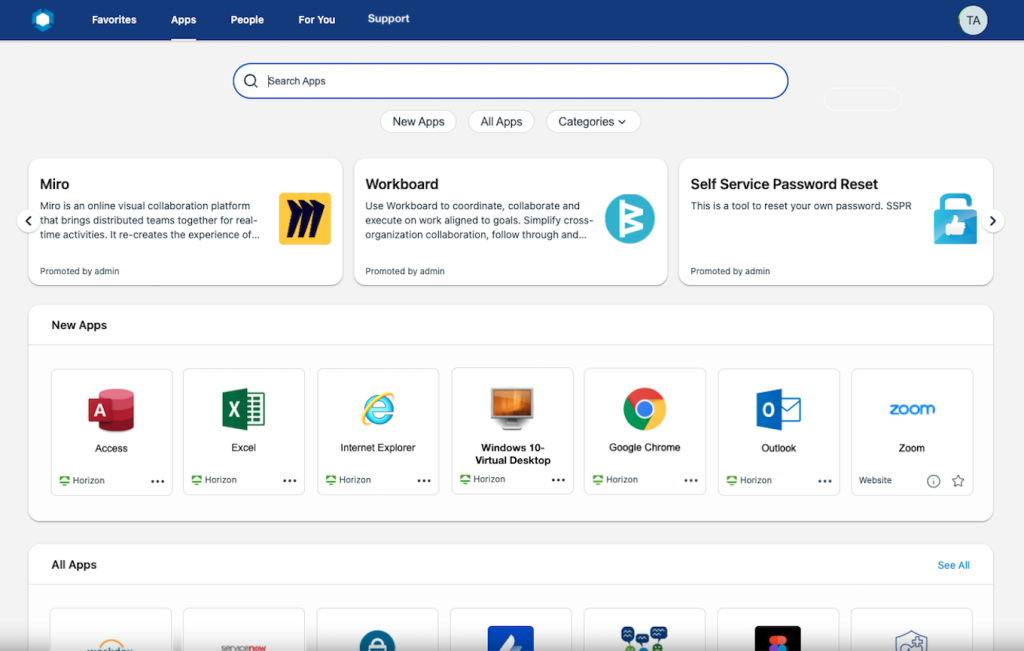Launch the Excel app icon
The image size is (1024, 651).
click(243, 409)
